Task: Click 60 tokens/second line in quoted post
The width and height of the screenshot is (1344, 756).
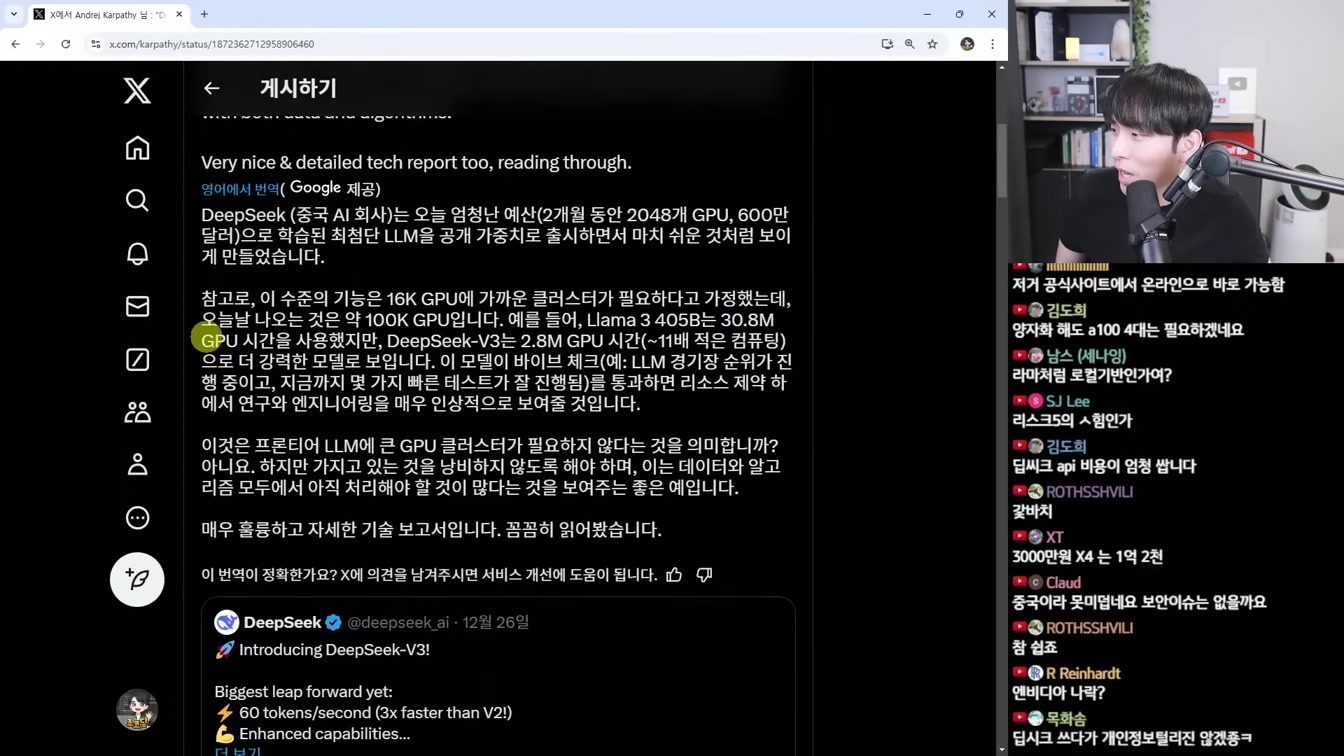Action: [x=363, y=713]
